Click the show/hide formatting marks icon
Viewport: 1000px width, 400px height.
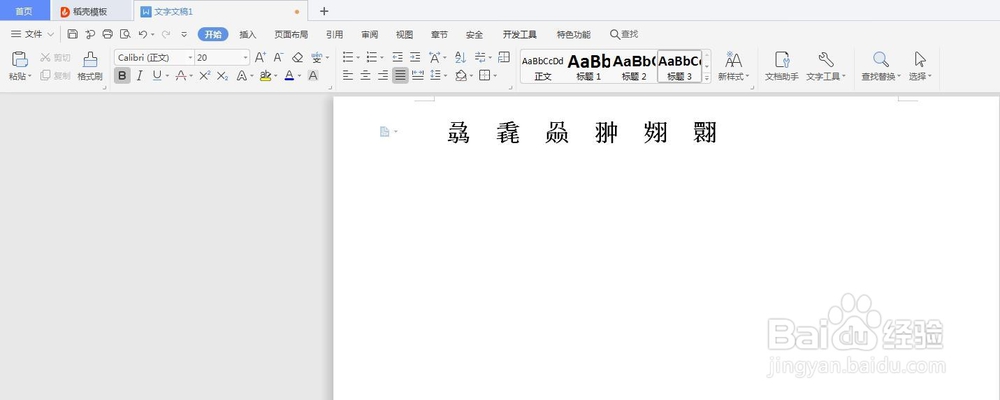coord(480,57)
